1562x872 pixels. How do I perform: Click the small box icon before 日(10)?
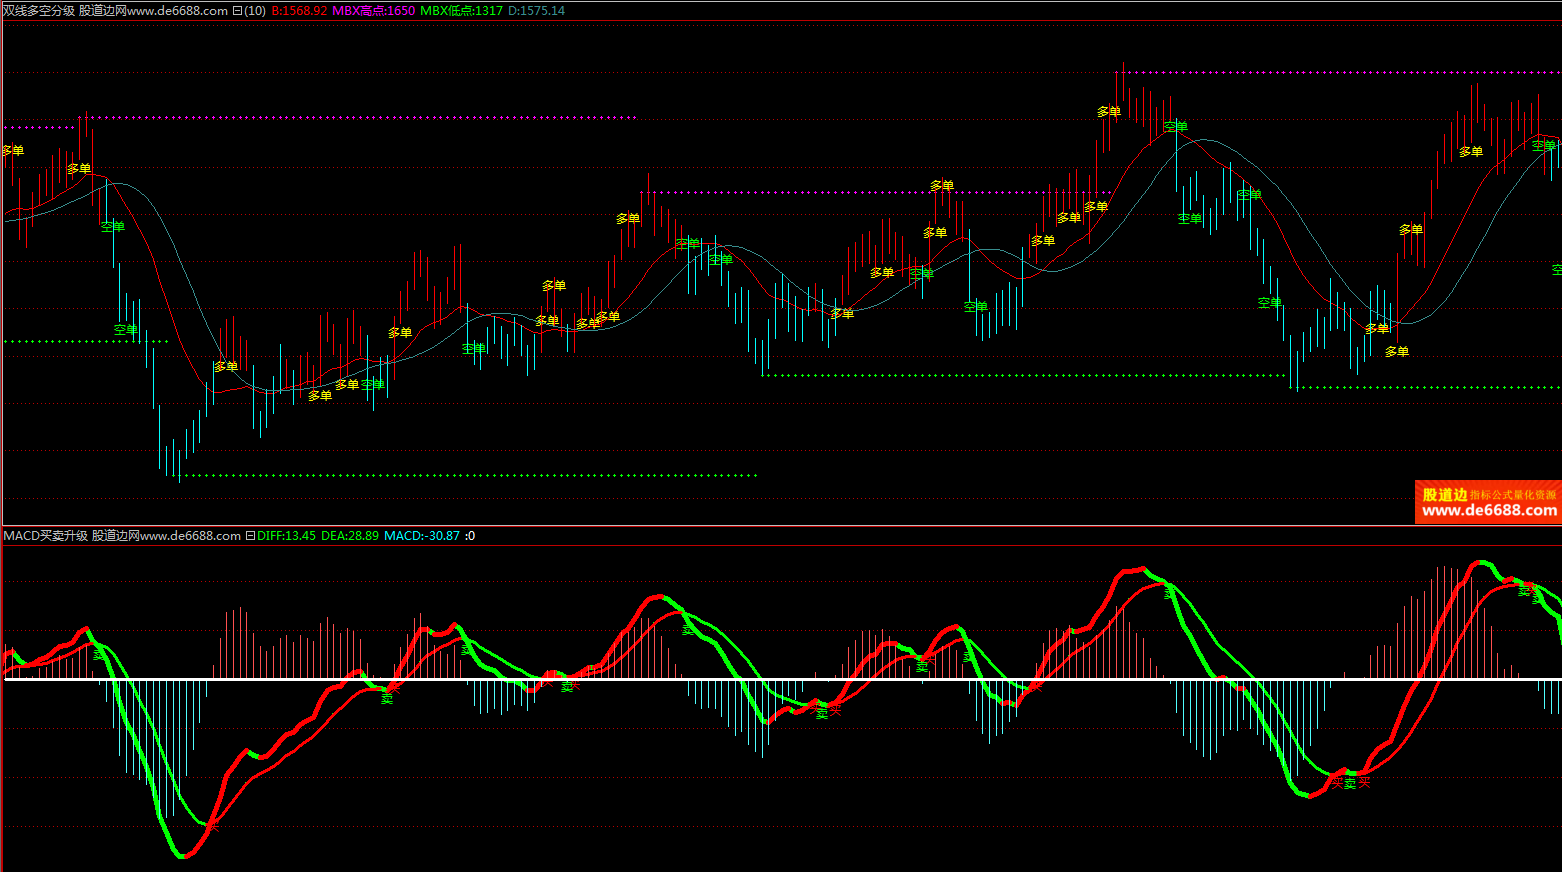237,11
